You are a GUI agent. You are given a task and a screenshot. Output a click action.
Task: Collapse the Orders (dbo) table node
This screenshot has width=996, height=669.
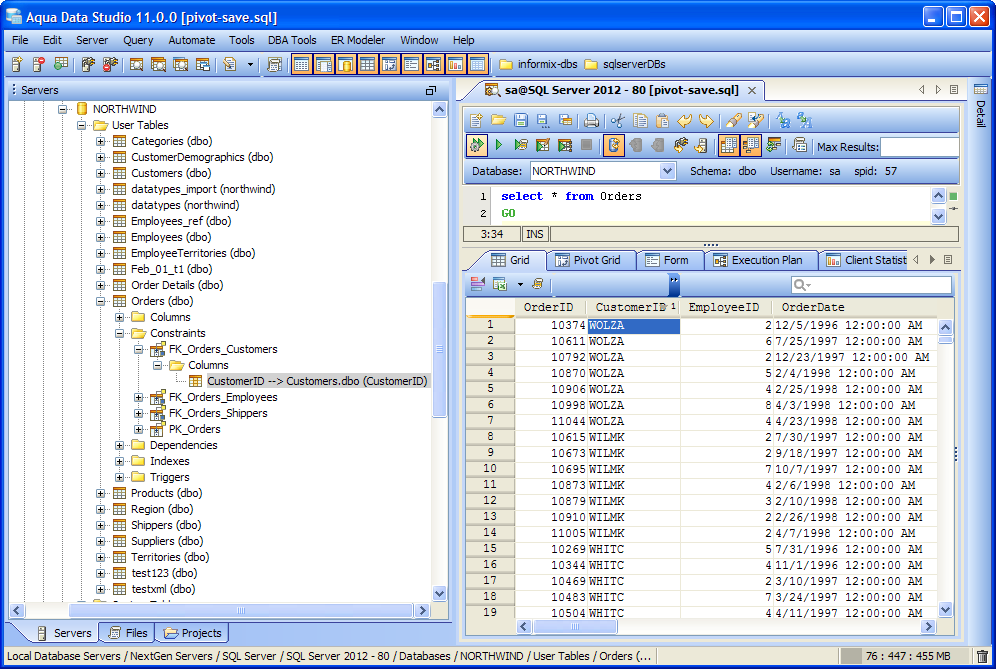(x=100, y=301)
